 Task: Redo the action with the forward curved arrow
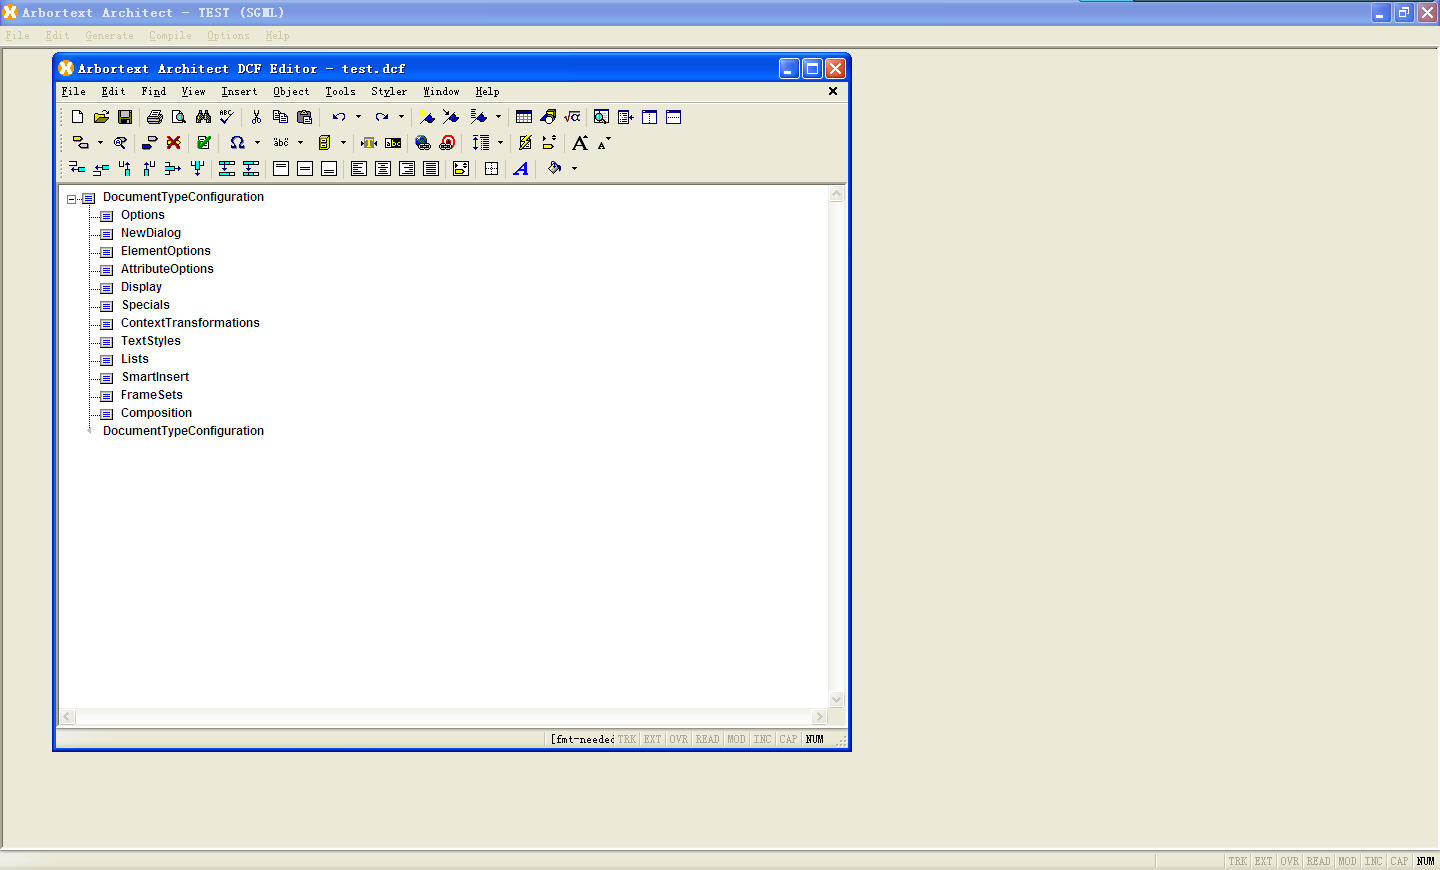tap(382, 117)
